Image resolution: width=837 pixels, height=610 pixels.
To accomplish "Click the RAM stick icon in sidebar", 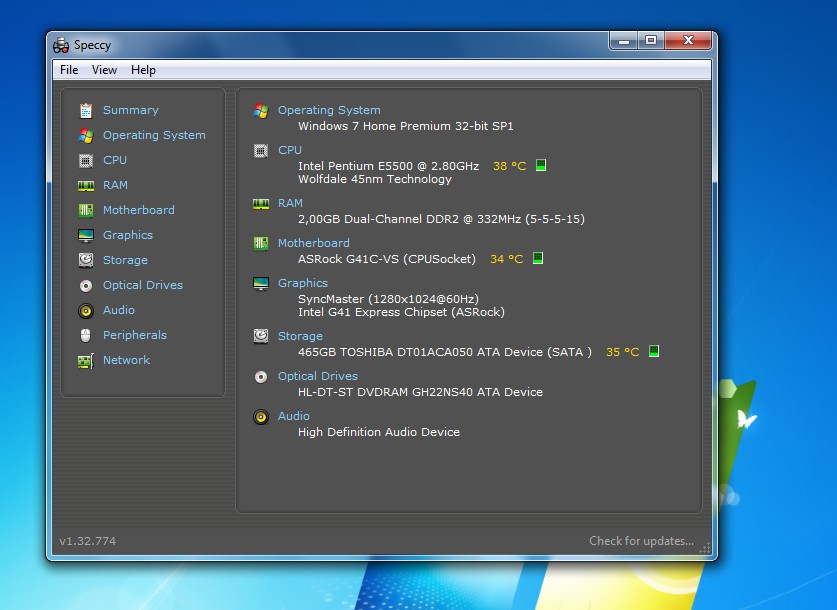I will coord(85,185).
